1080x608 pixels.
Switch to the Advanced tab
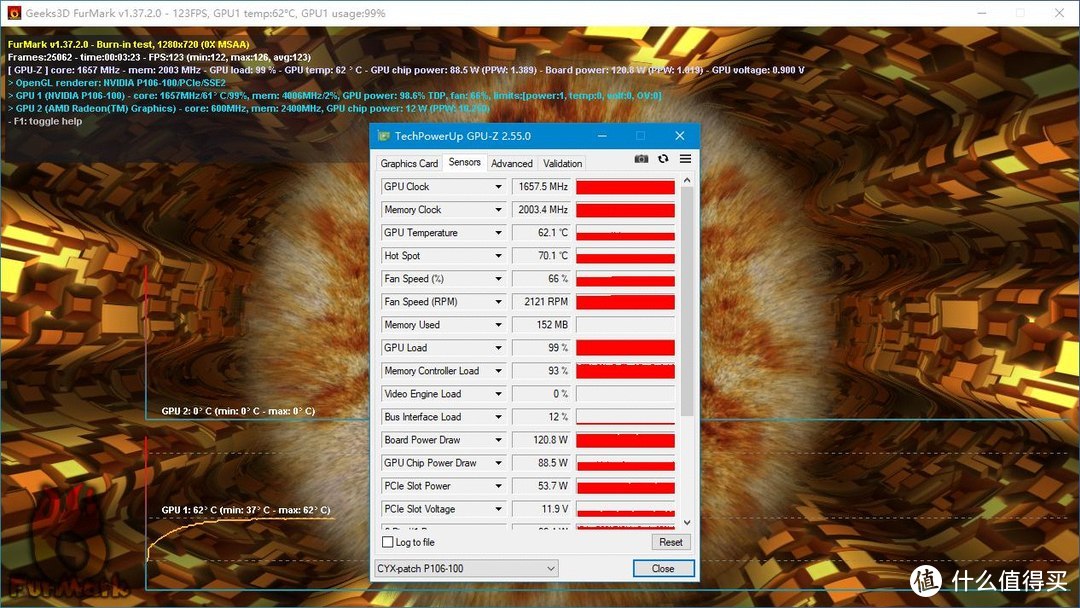tap(512, 163)
